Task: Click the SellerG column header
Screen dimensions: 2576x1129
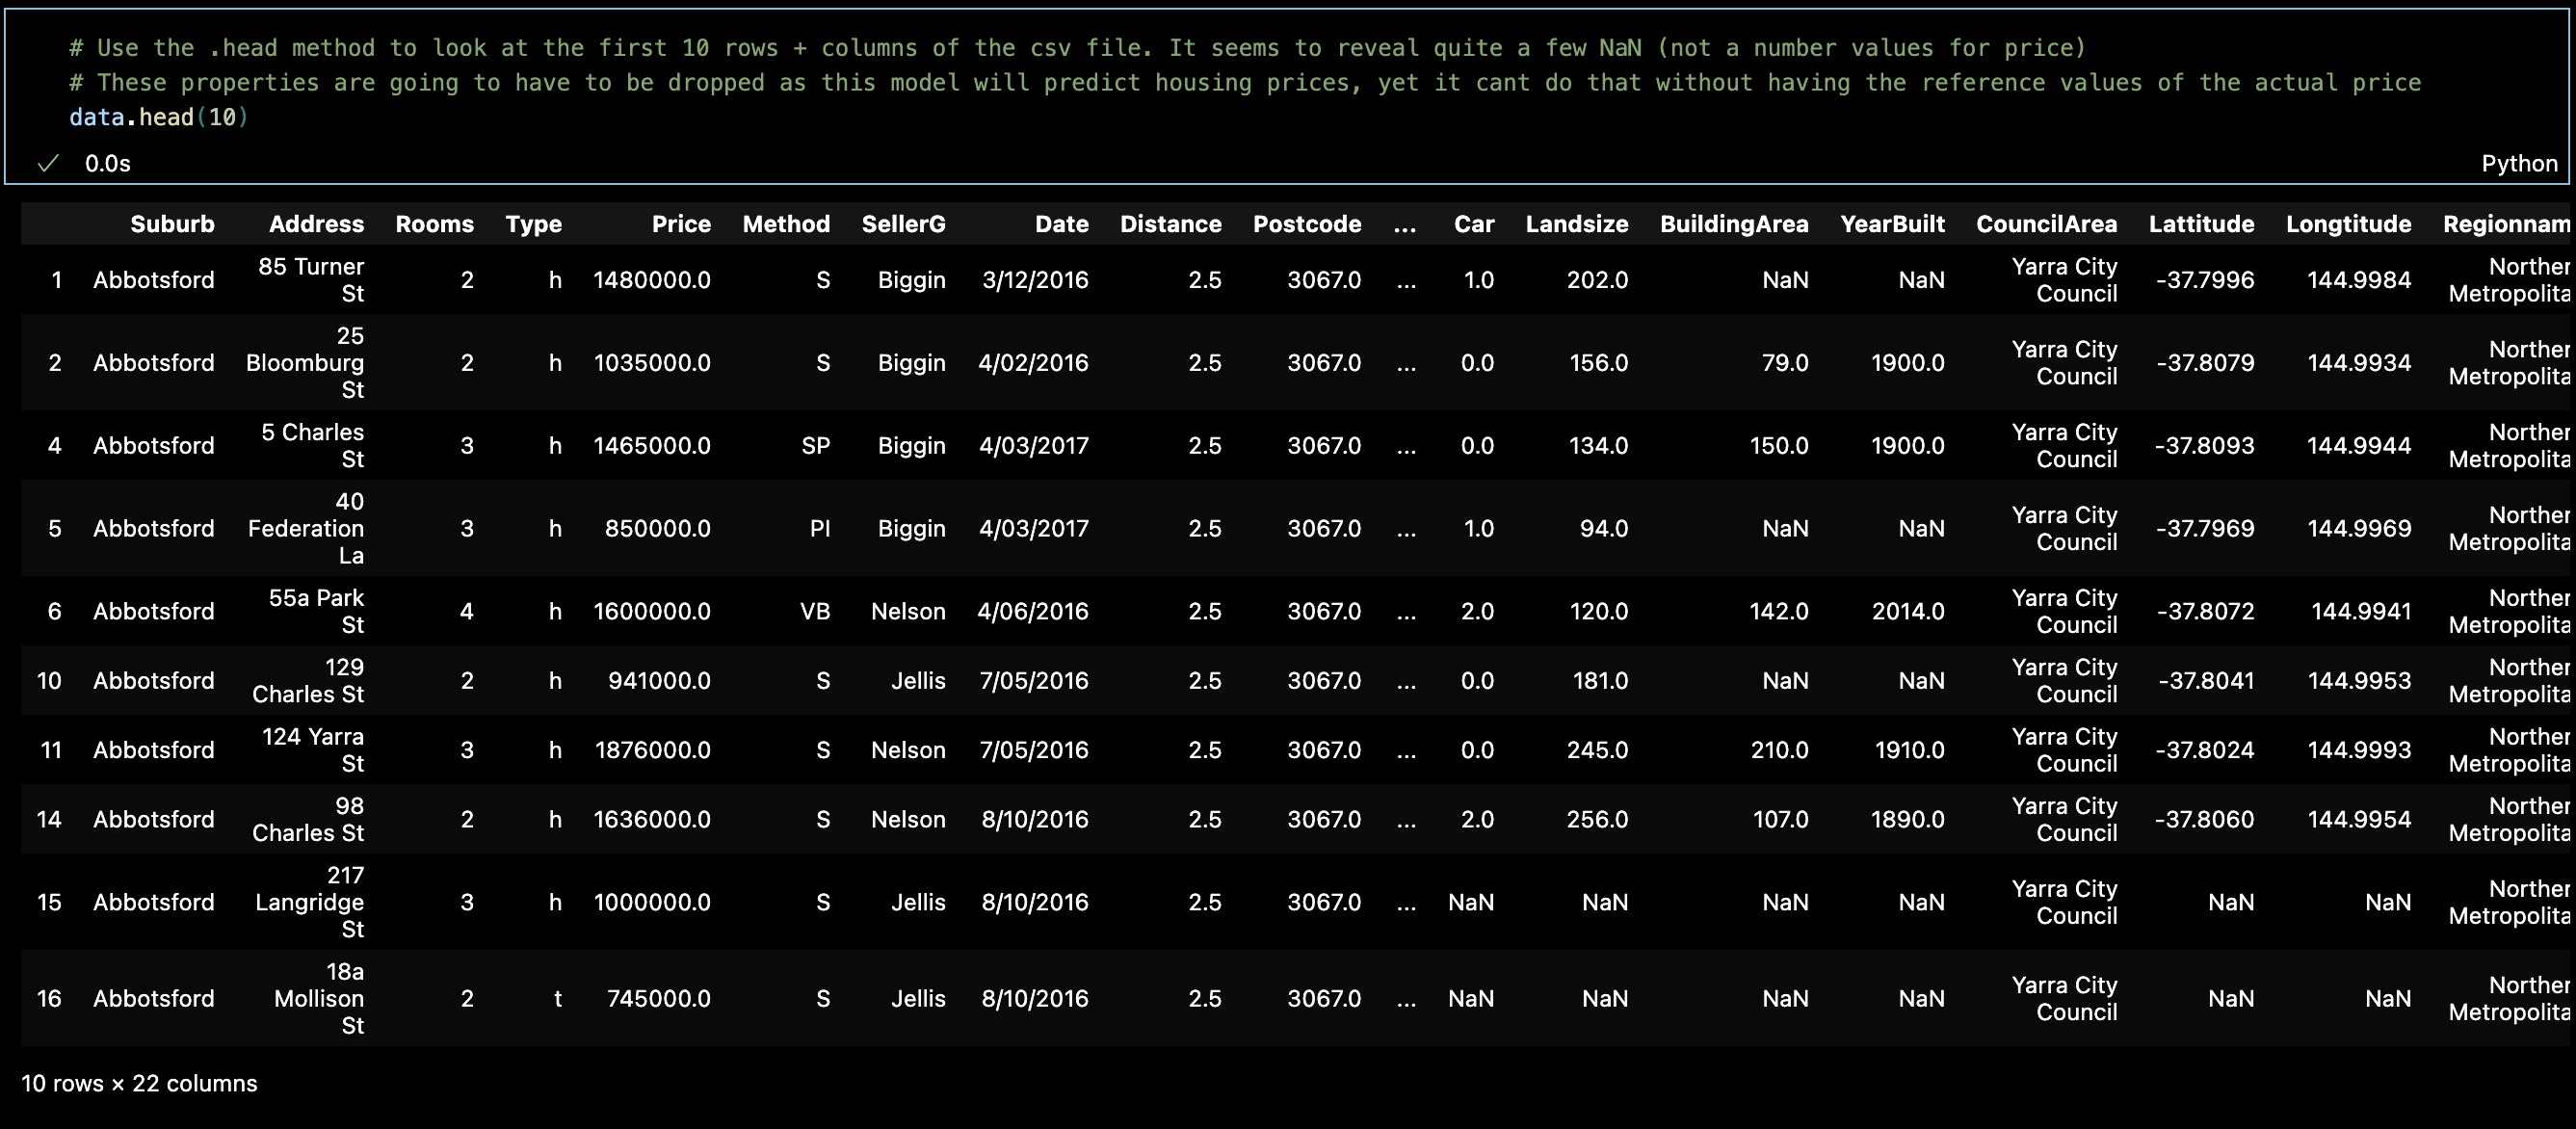Action: pos(902,224)
